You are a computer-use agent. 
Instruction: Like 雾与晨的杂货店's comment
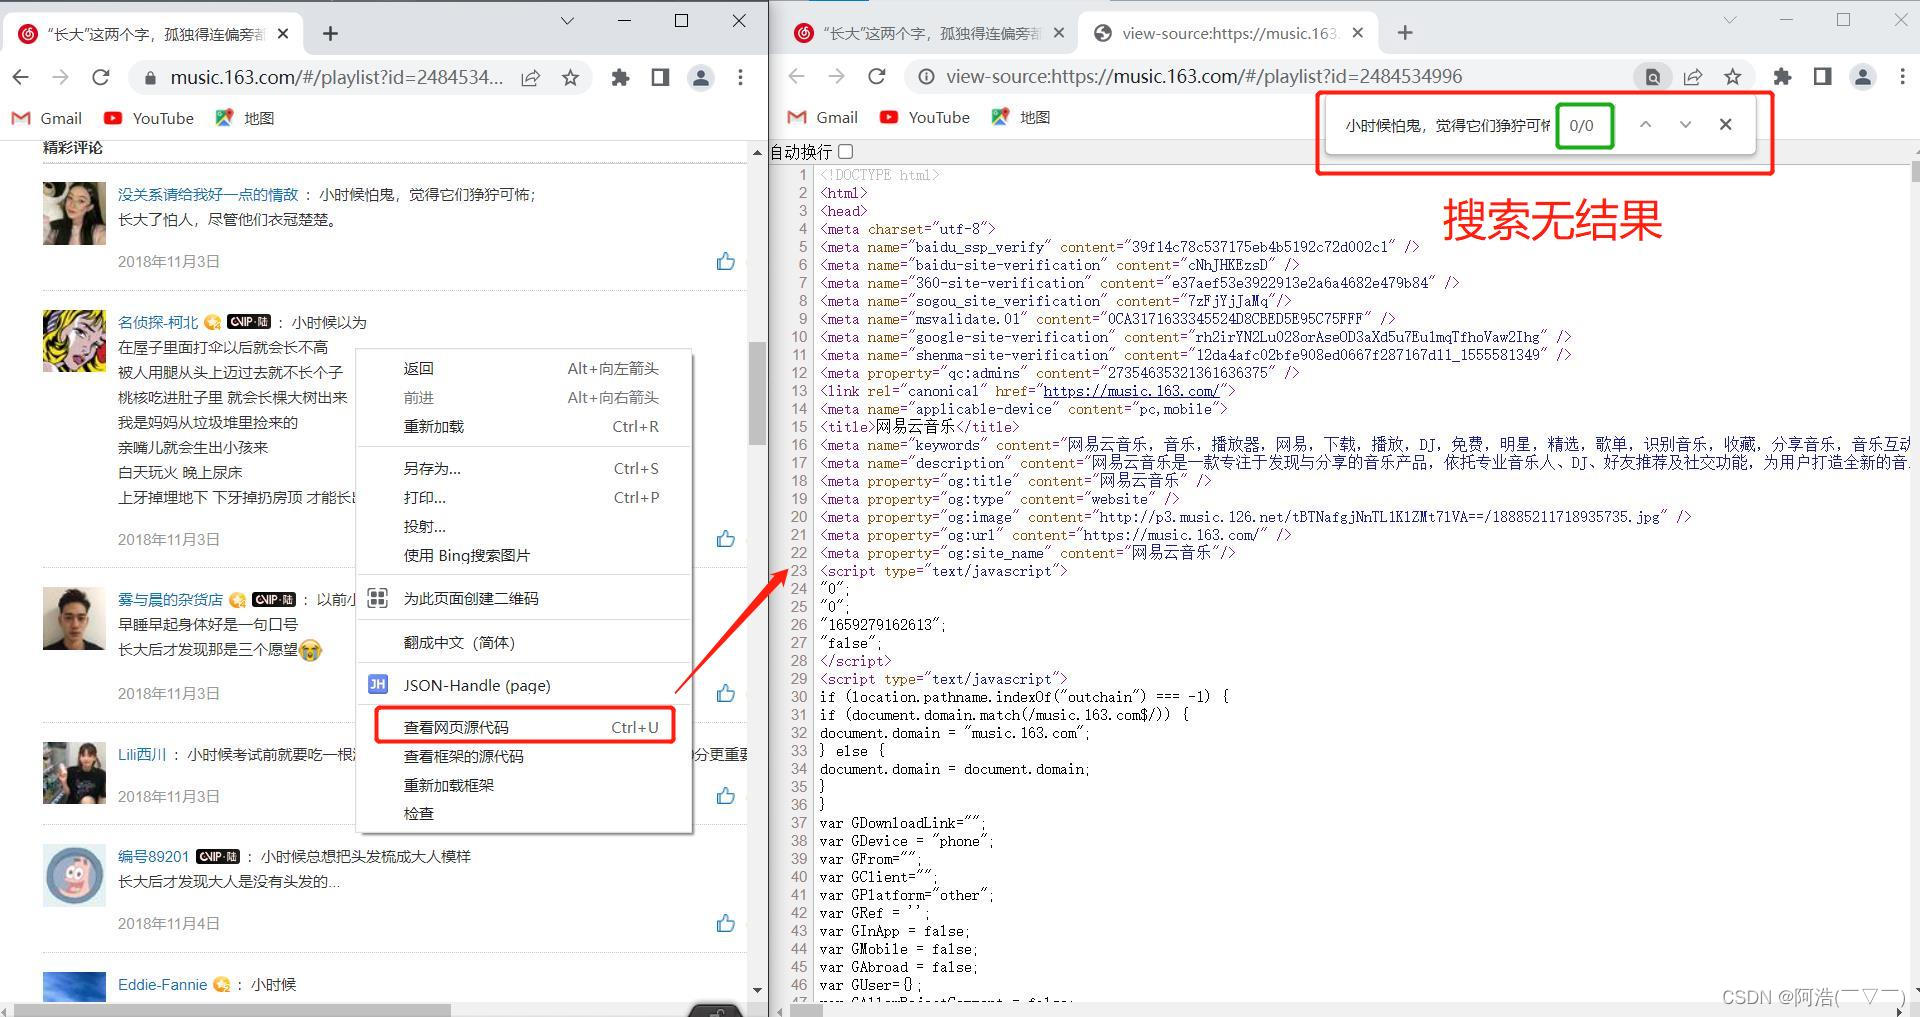click(726, 693)
